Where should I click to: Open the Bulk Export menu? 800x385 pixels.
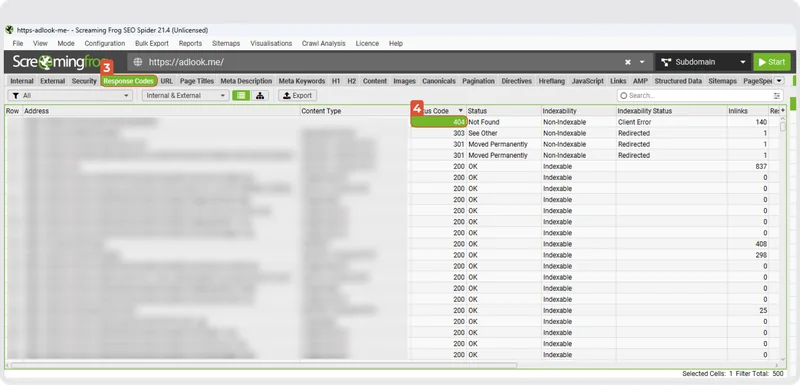tap(152, 43)
